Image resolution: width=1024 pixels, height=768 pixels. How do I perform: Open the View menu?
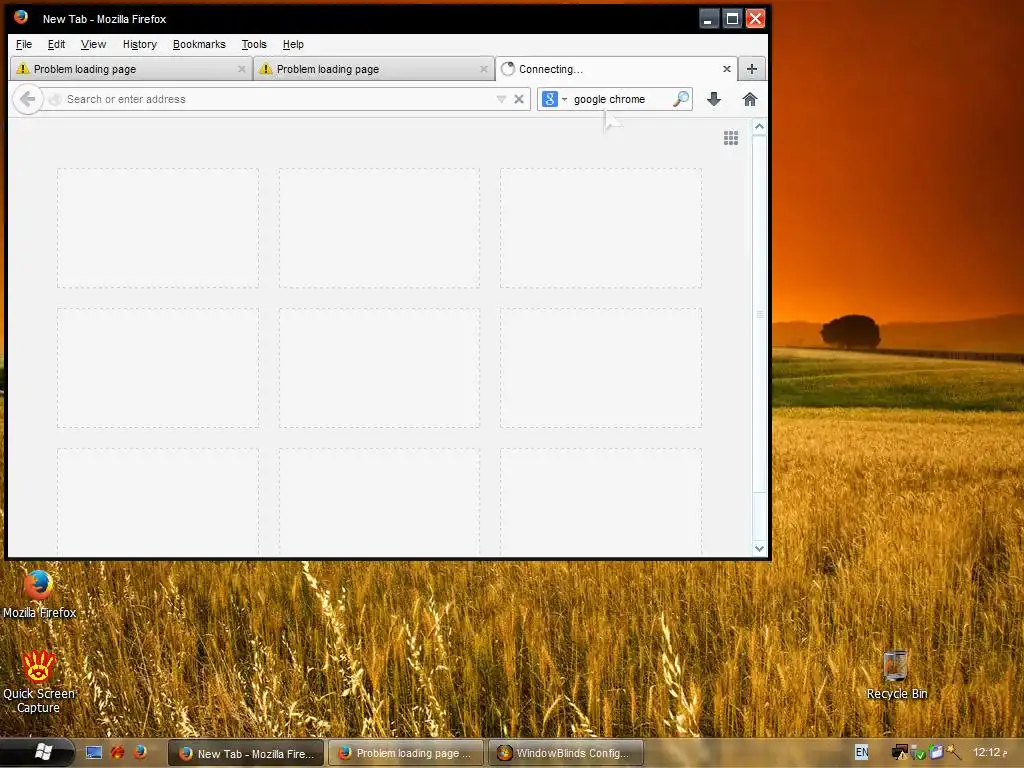click(x=93, y=44)
